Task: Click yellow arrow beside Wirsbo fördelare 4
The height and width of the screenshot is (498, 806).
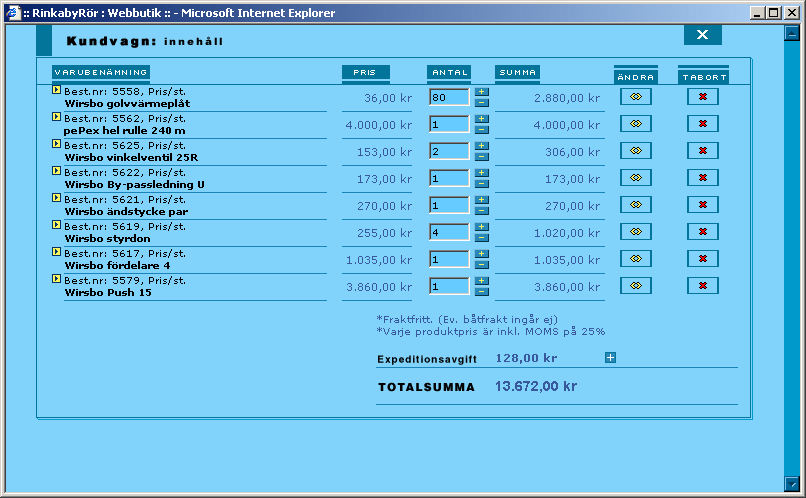Action: click(57, 252)
